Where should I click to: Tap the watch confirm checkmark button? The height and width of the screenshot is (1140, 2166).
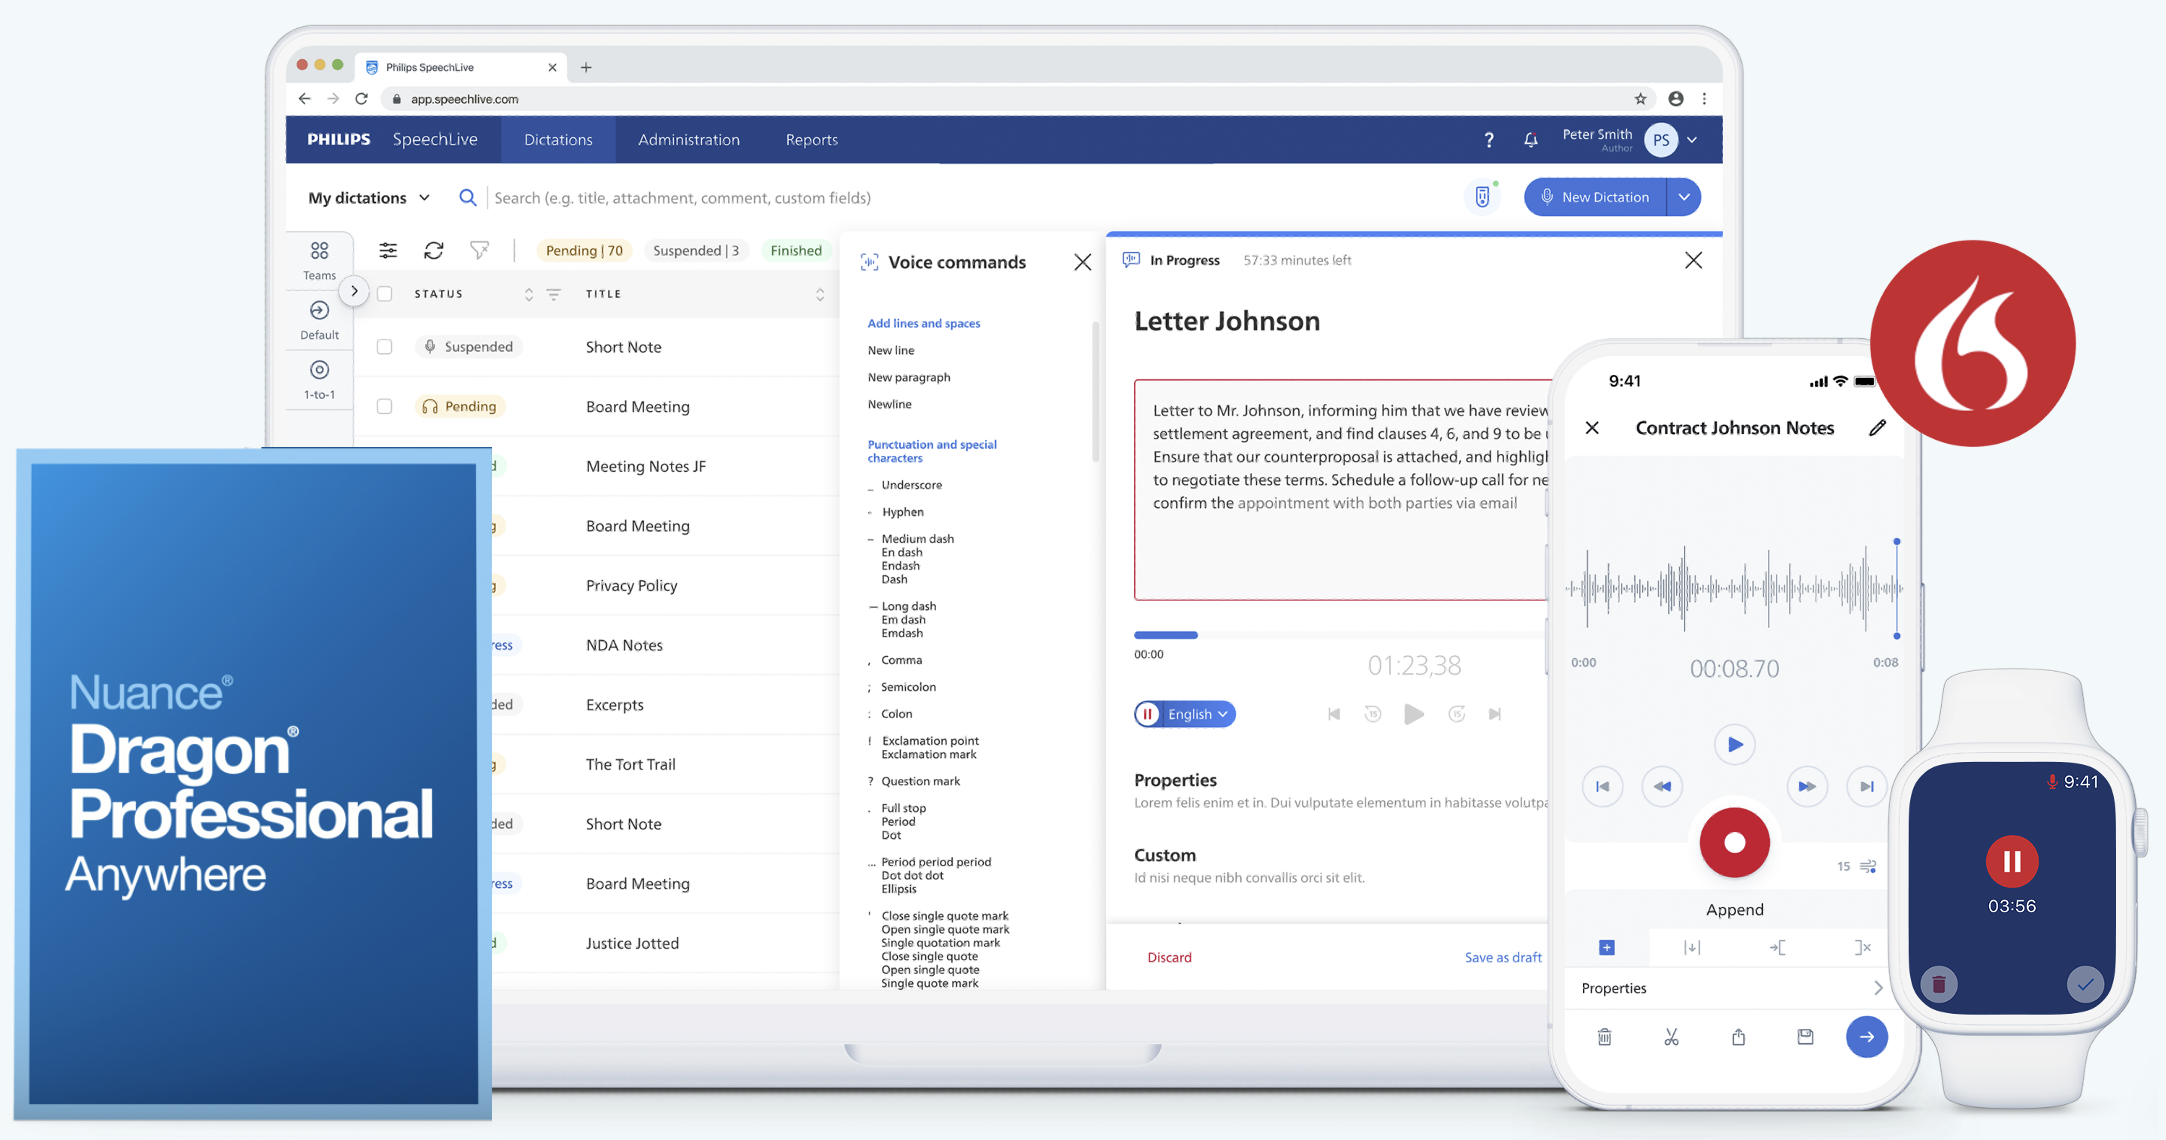pyautogui.click(x=2084, y=984)
